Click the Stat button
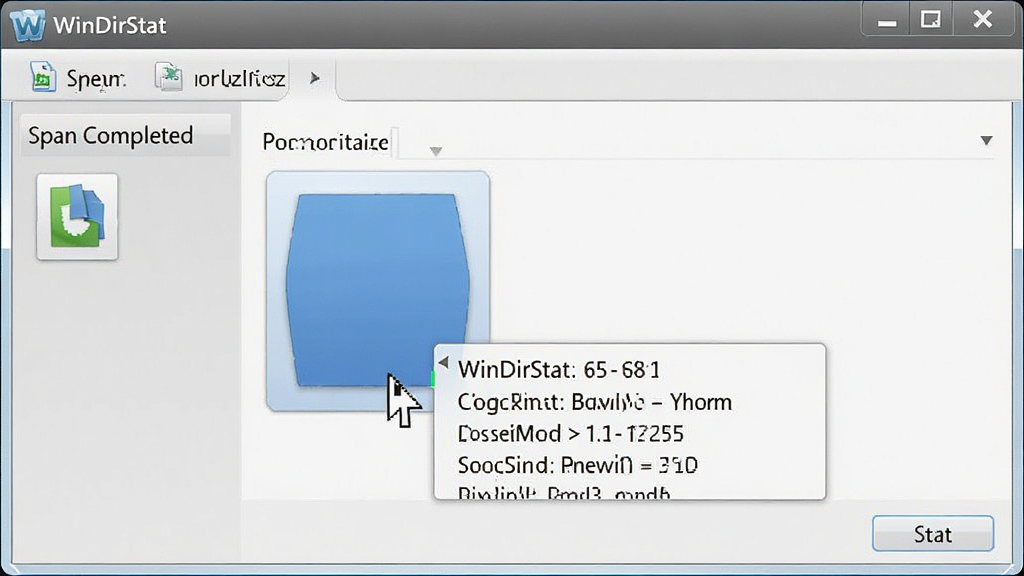 point(933,534)
